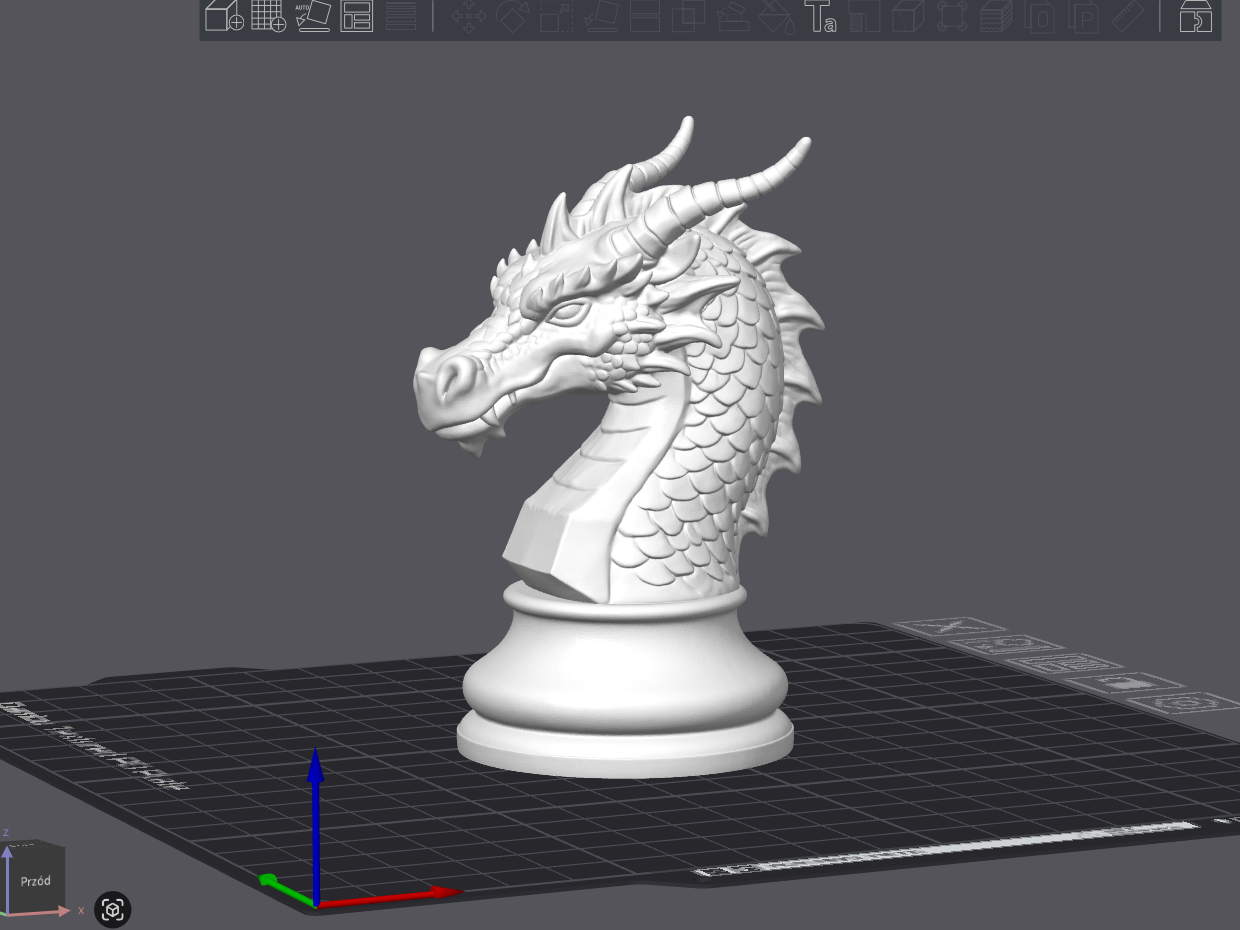Open the Assembly view icon
Image resolution: width=1240 pixels, height=930 pixels.
pos(1196,16)
